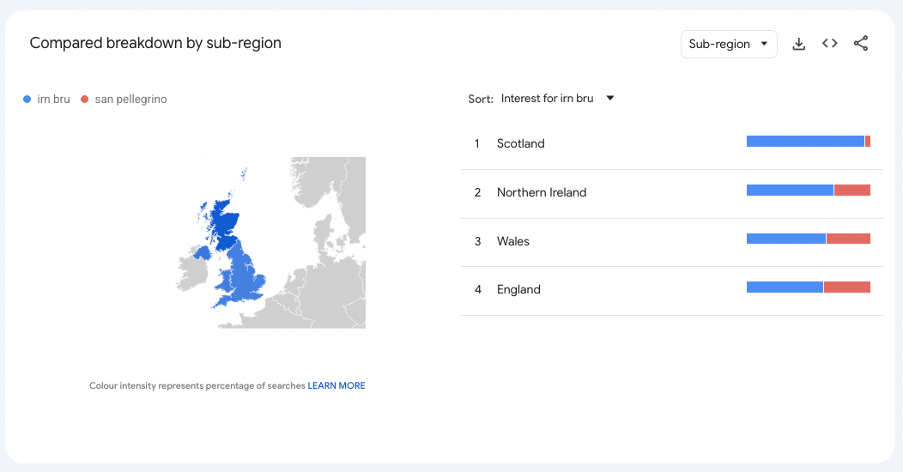Click Wales' blue irn bru bar

coord(786,238)
